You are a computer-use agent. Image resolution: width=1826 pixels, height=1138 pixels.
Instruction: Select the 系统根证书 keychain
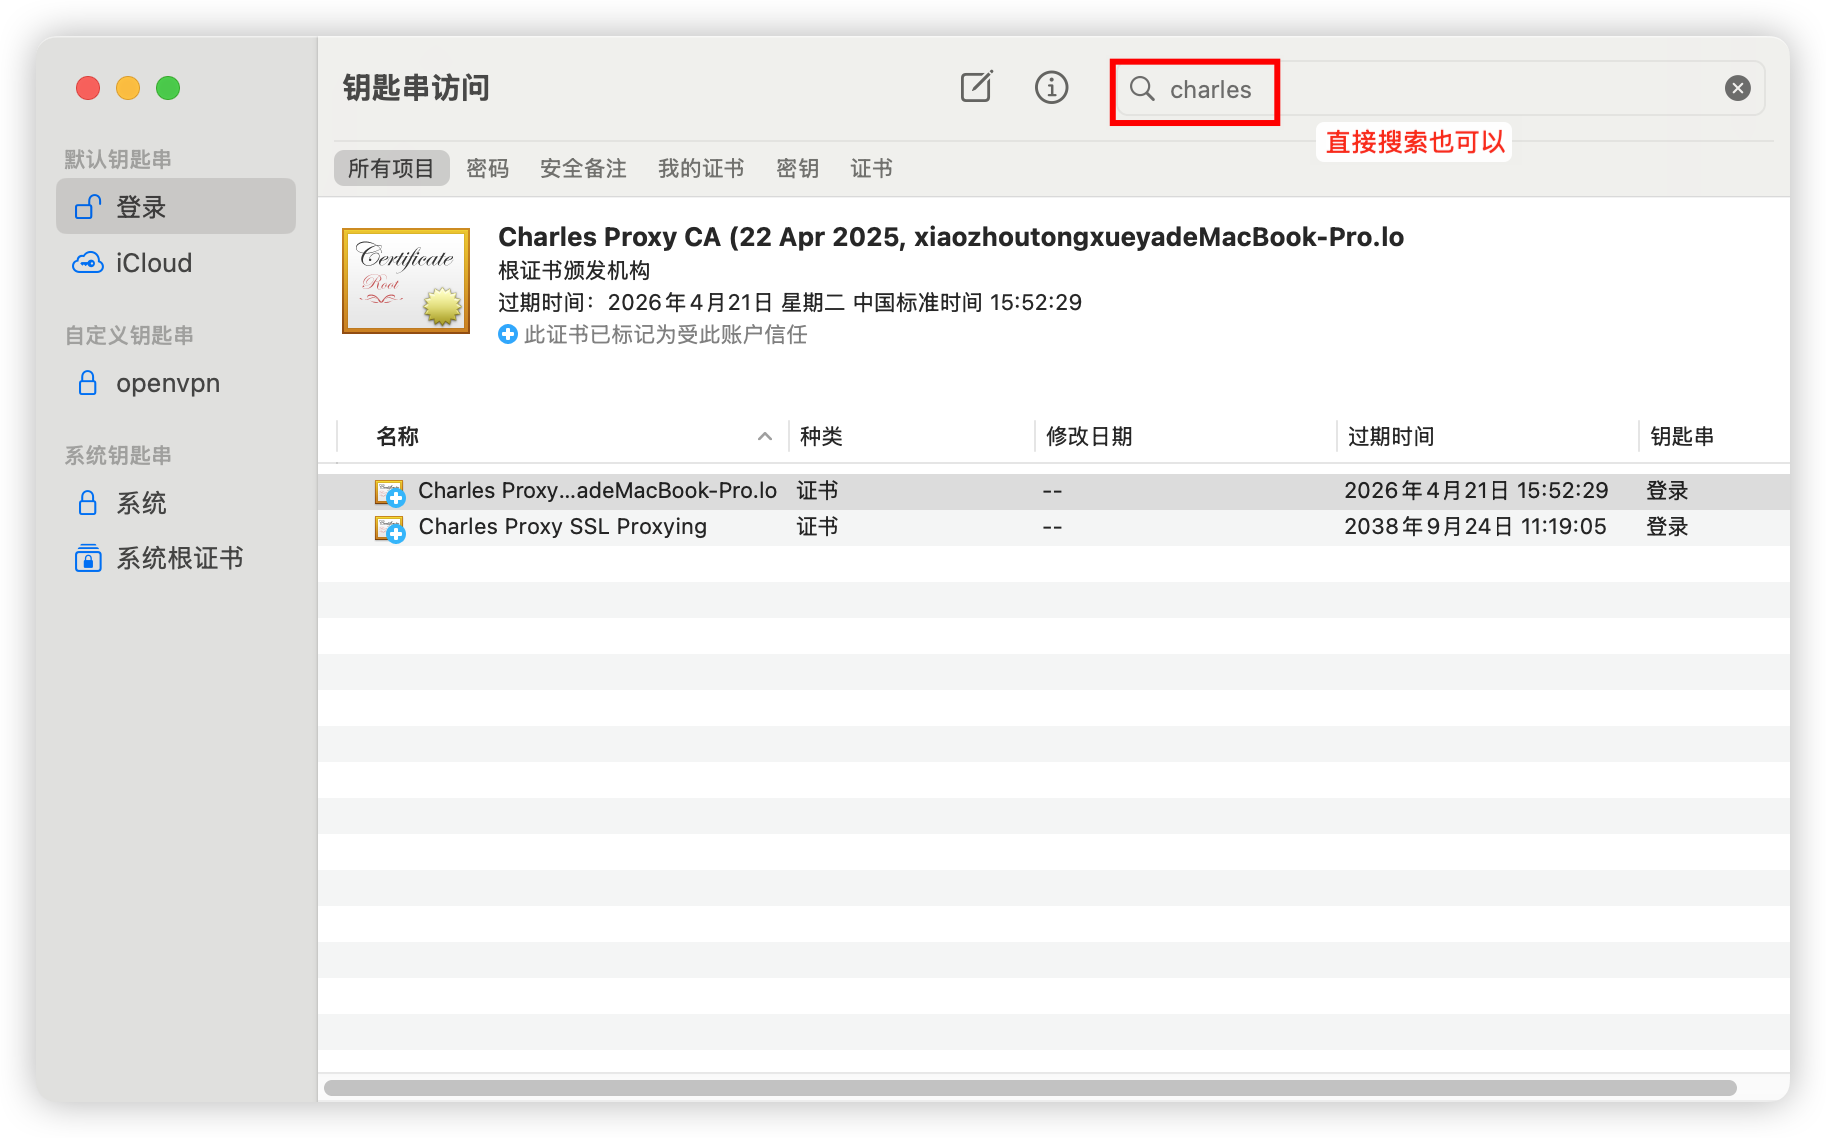(176, 558)
